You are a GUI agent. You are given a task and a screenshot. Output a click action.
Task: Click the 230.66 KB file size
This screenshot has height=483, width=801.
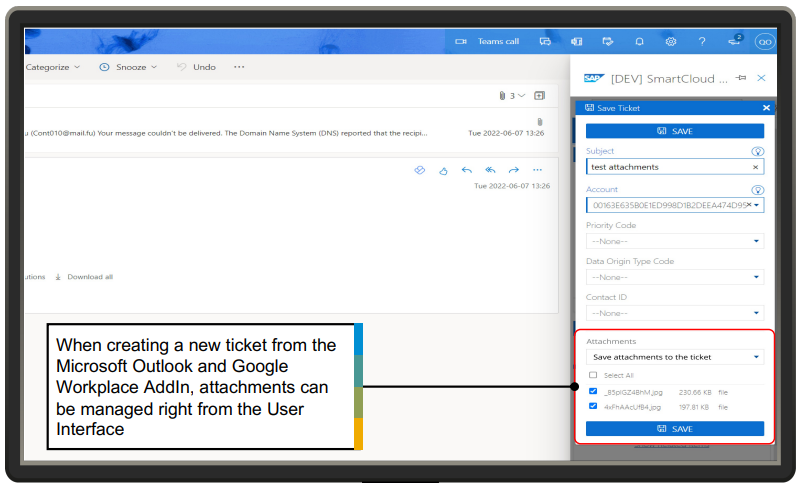tap(695, 393)
